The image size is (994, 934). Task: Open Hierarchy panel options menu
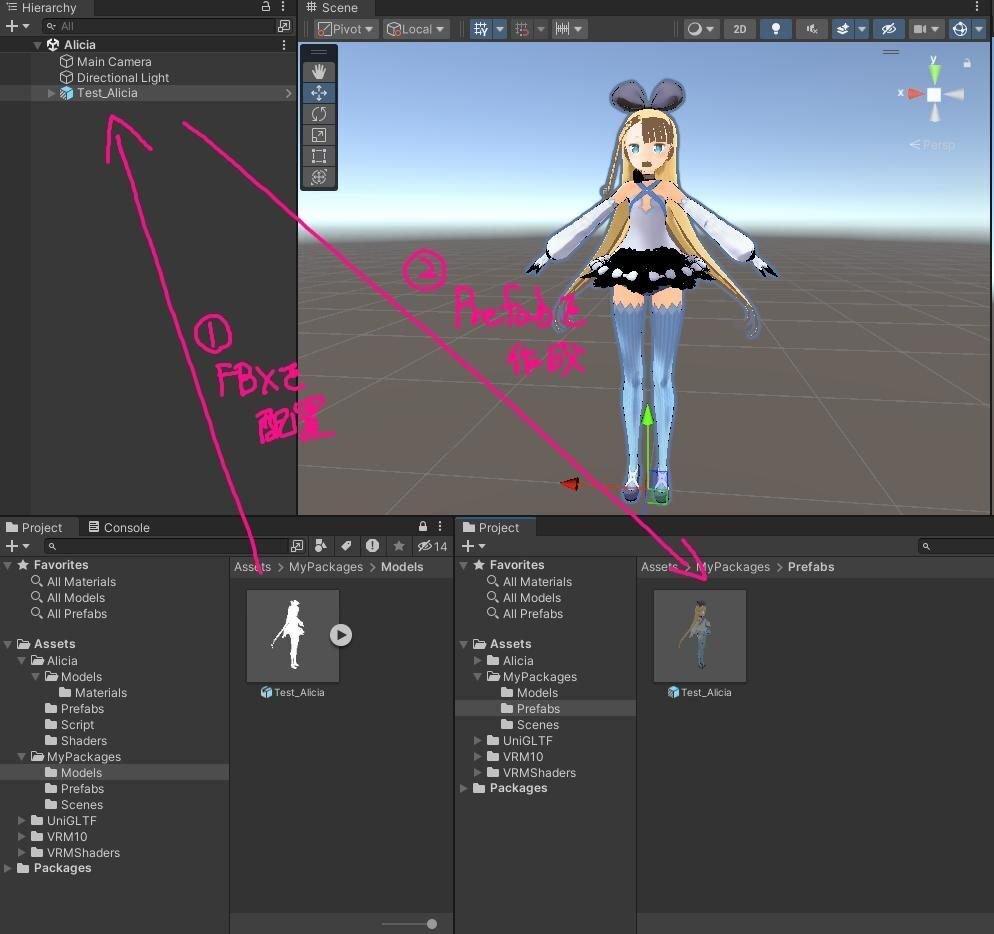pyautogui.click(x=283, y=6)
